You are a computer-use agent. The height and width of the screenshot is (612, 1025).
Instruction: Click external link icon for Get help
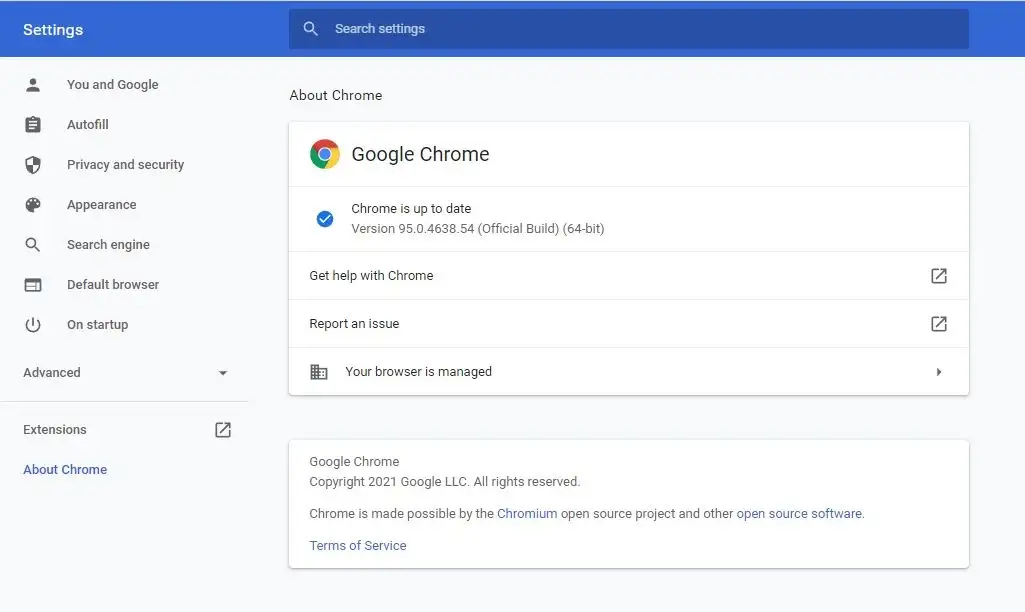coord(939,276)
